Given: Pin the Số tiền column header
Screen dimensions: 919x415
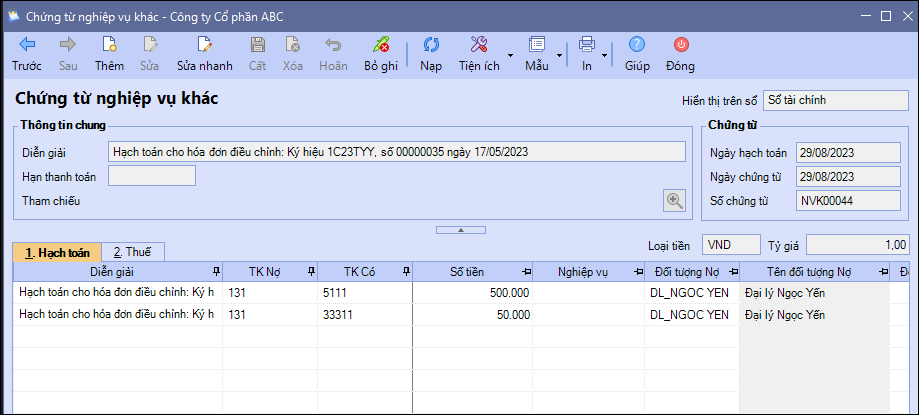Looking at the screenshot, I should click(x=526, y=272).
